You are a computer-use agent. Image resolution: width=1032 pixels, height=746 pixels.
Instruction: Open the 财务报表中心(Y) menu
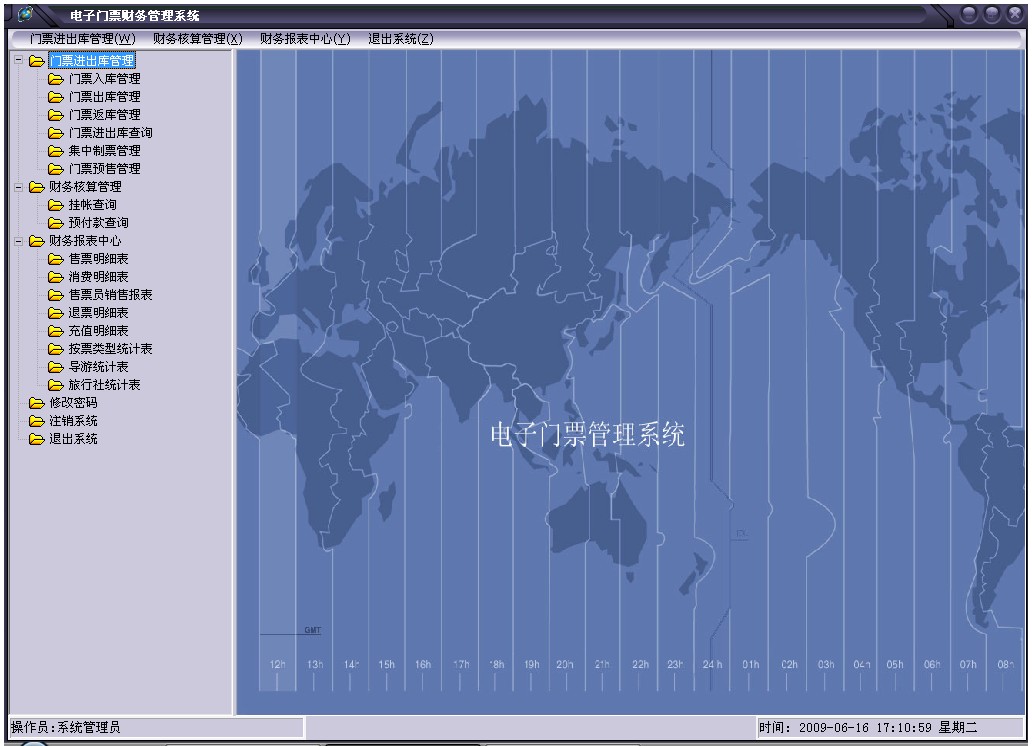(305, 39)
